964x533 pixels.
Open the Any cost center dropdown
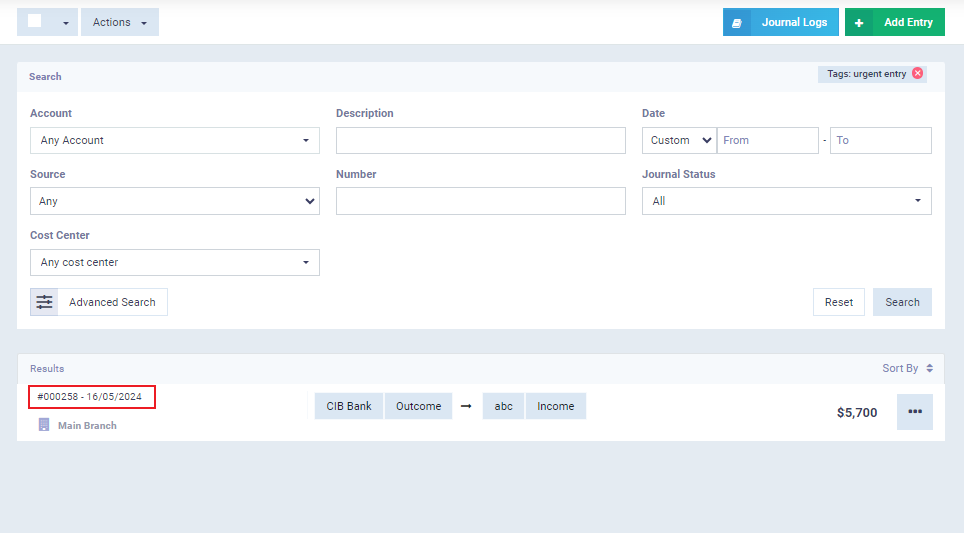pyautogui.click(x=175, y=263)
